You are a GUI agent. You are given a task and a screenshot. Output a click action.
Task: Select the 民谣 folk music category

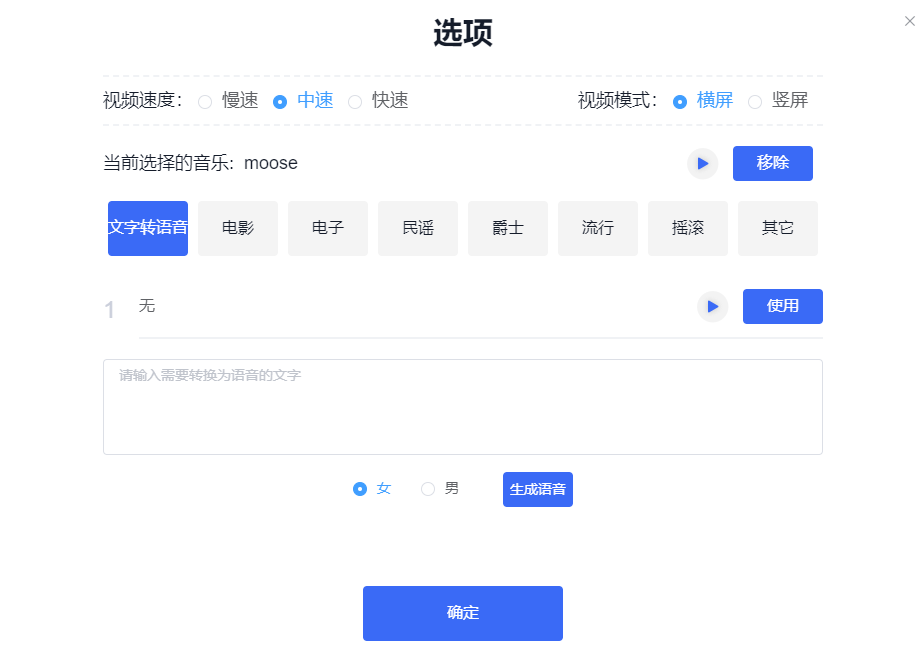point(417,228)
